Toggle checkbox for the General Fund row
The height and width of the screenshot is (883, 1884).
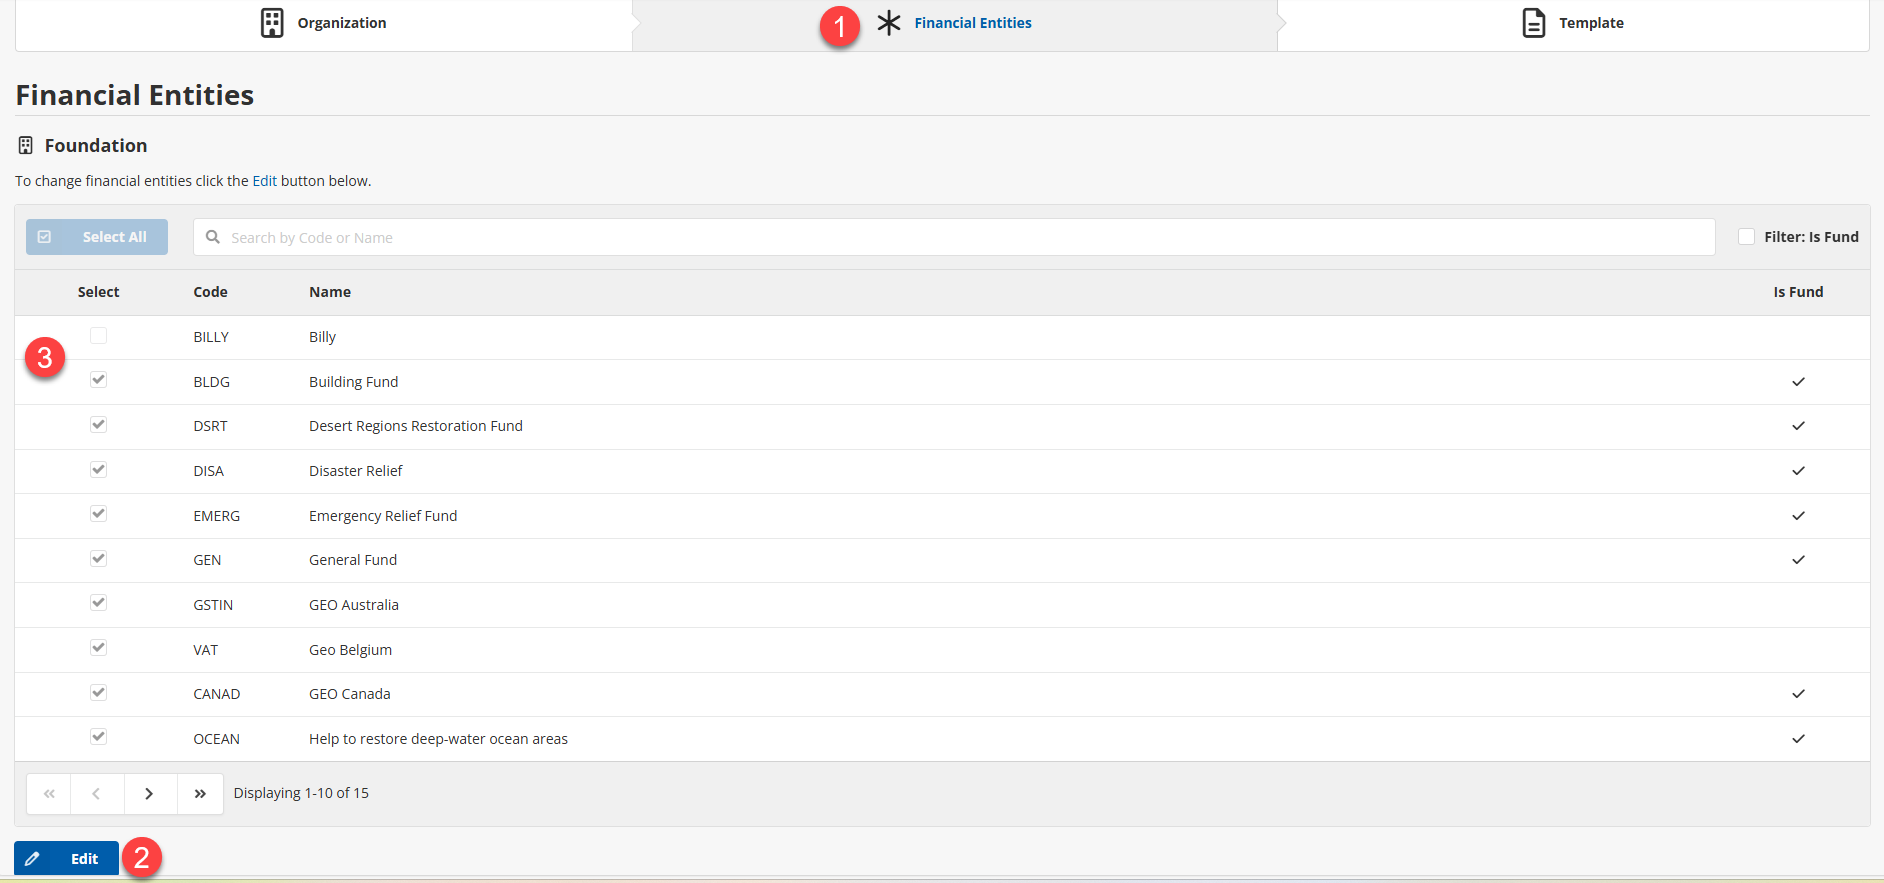click(98, 559)
